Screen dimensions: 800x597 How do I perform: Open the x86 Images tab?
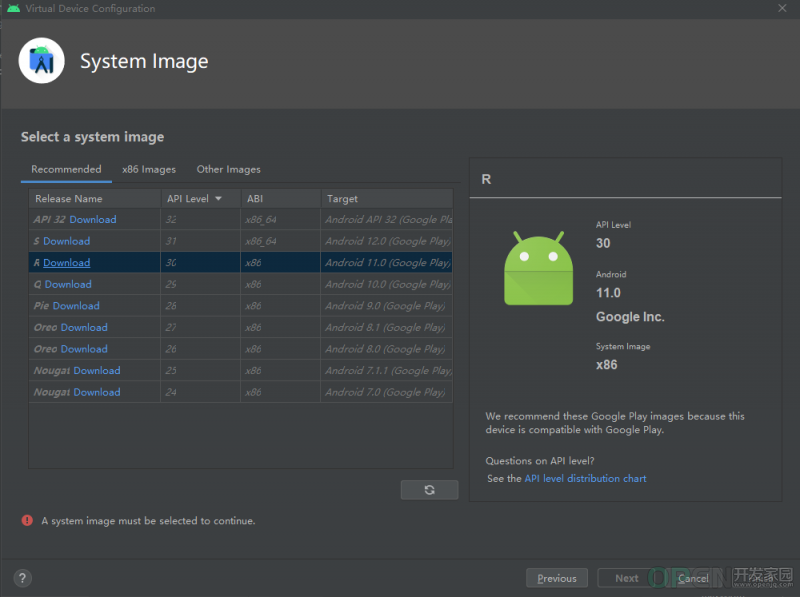(149, 169)
